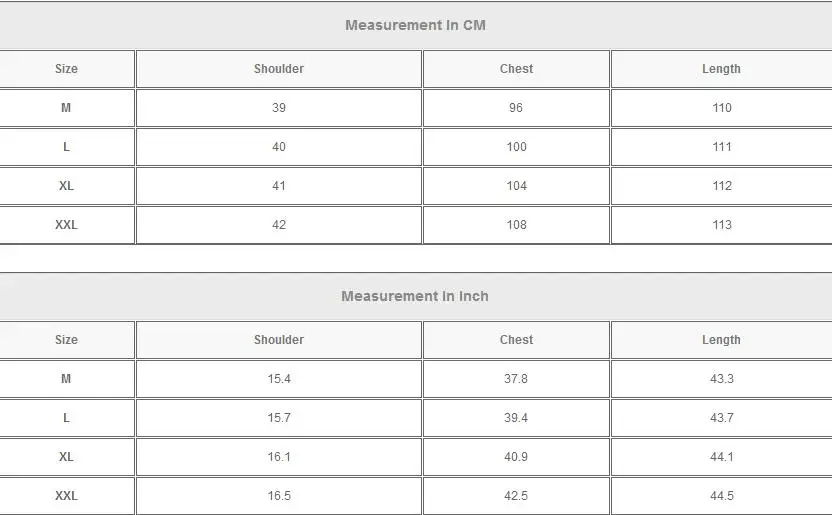Select the chest value 39.4 cell
The width and height of the screenshot is (832, 515).
(x=516, y=418)
